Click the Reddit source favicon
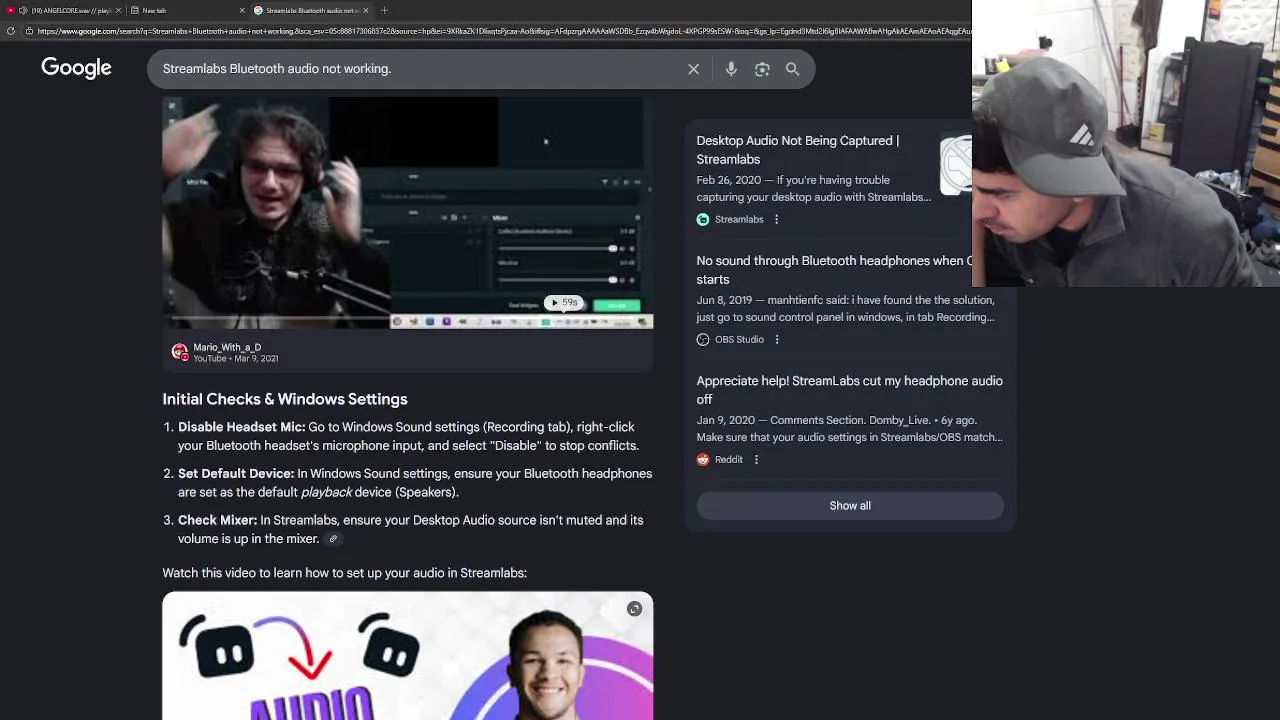This screenshot has height=720, width=1280. [703, 459]
